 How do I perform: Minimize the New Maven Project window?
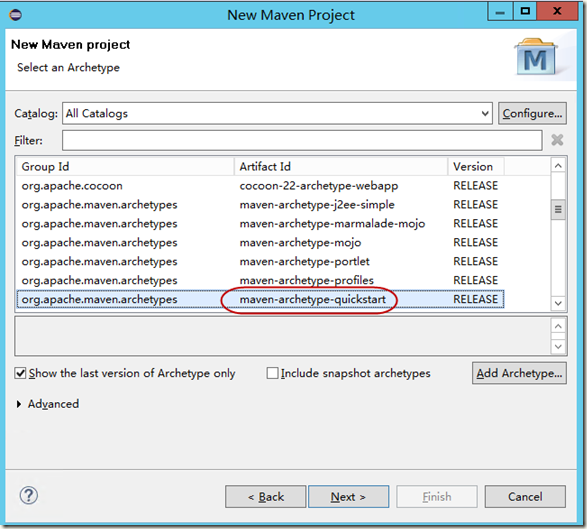click(x=500, y=11)
